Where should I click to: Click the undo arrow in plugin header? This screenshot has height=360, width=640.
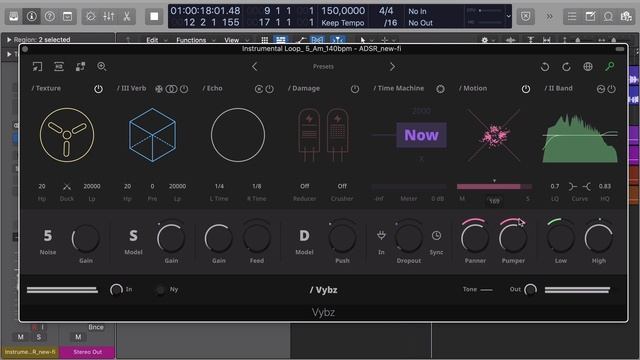[545, 67]
